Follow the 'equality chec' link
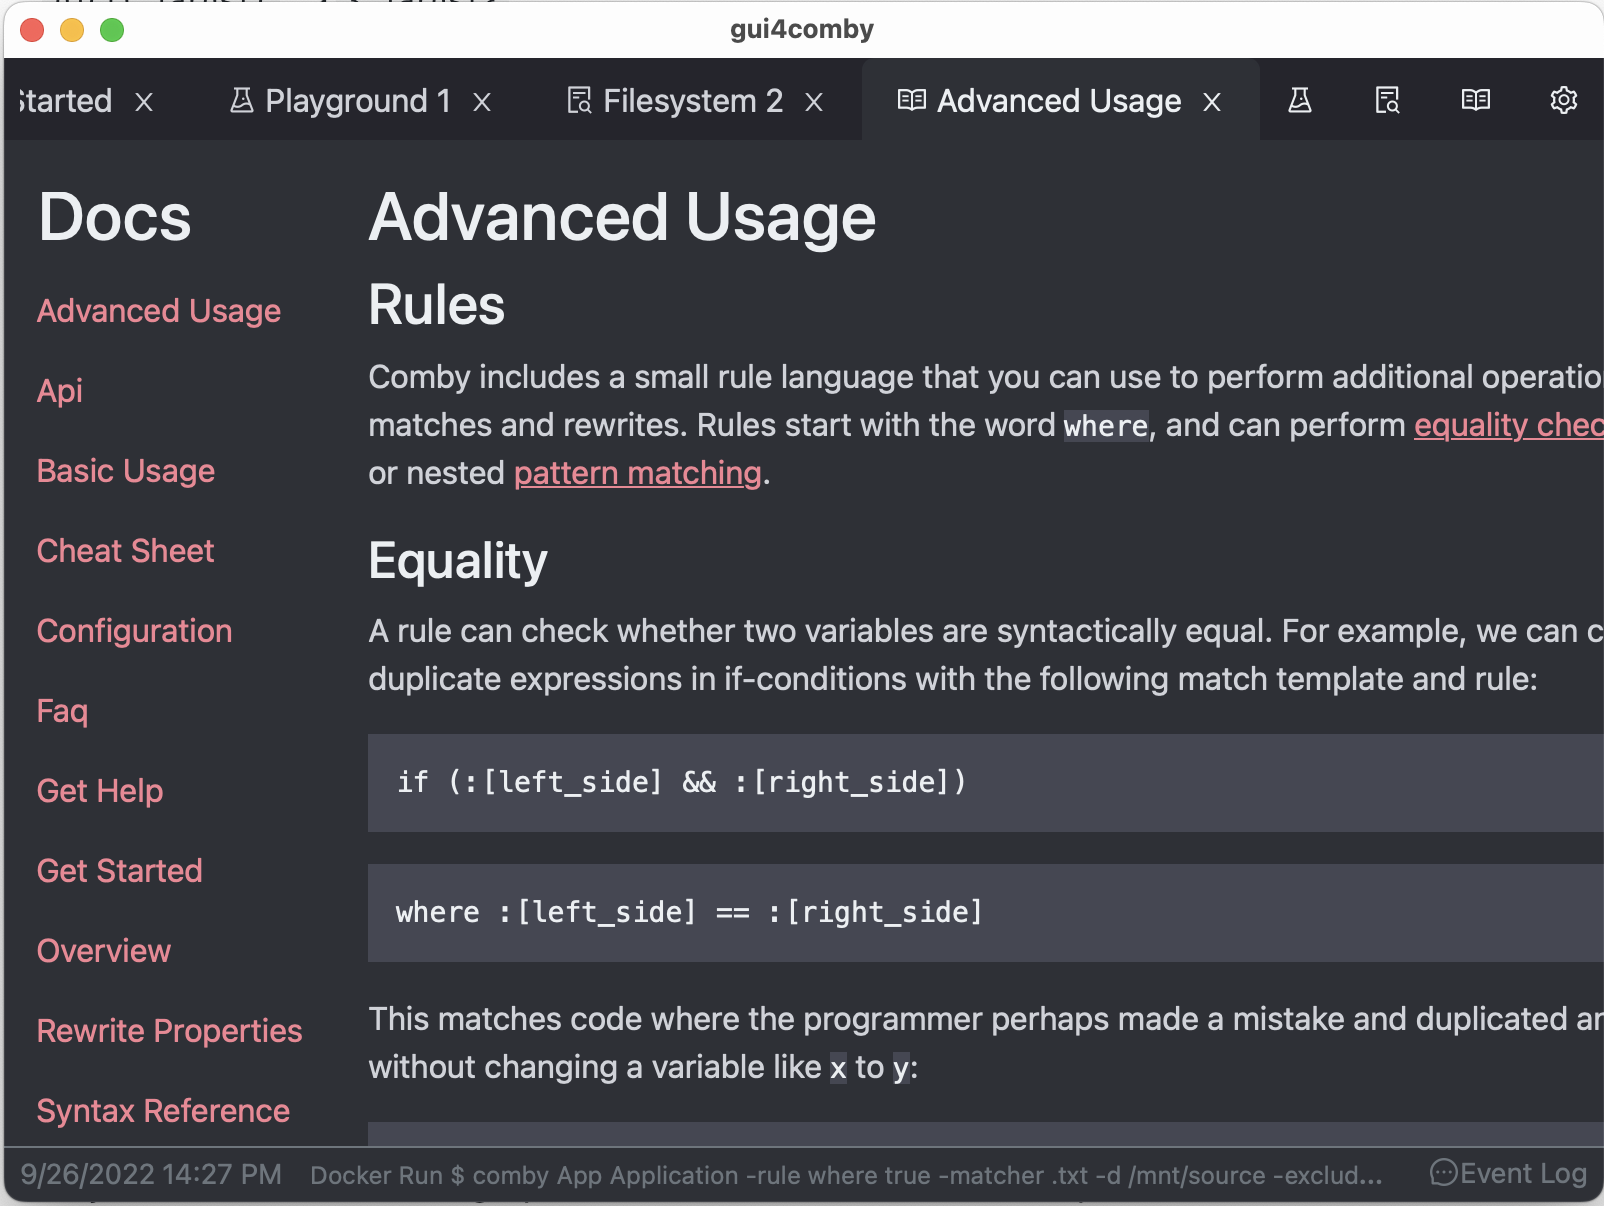Screen dimensions: 1604x1206 [1508, 425]
